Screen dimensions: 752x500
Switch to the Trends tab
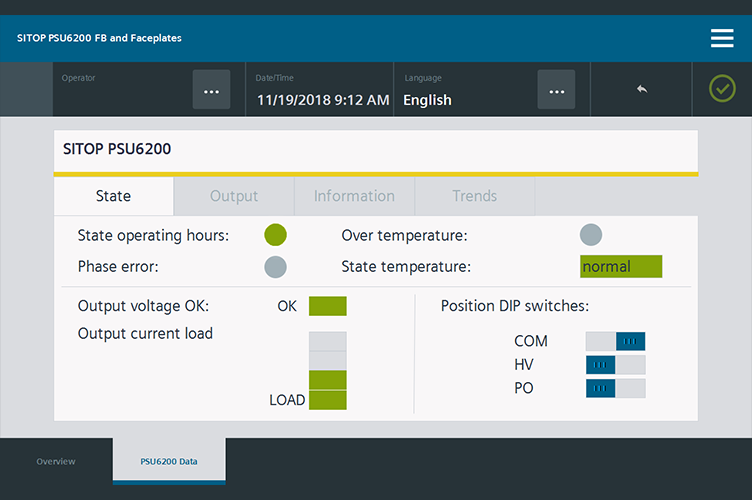point(475,196)
